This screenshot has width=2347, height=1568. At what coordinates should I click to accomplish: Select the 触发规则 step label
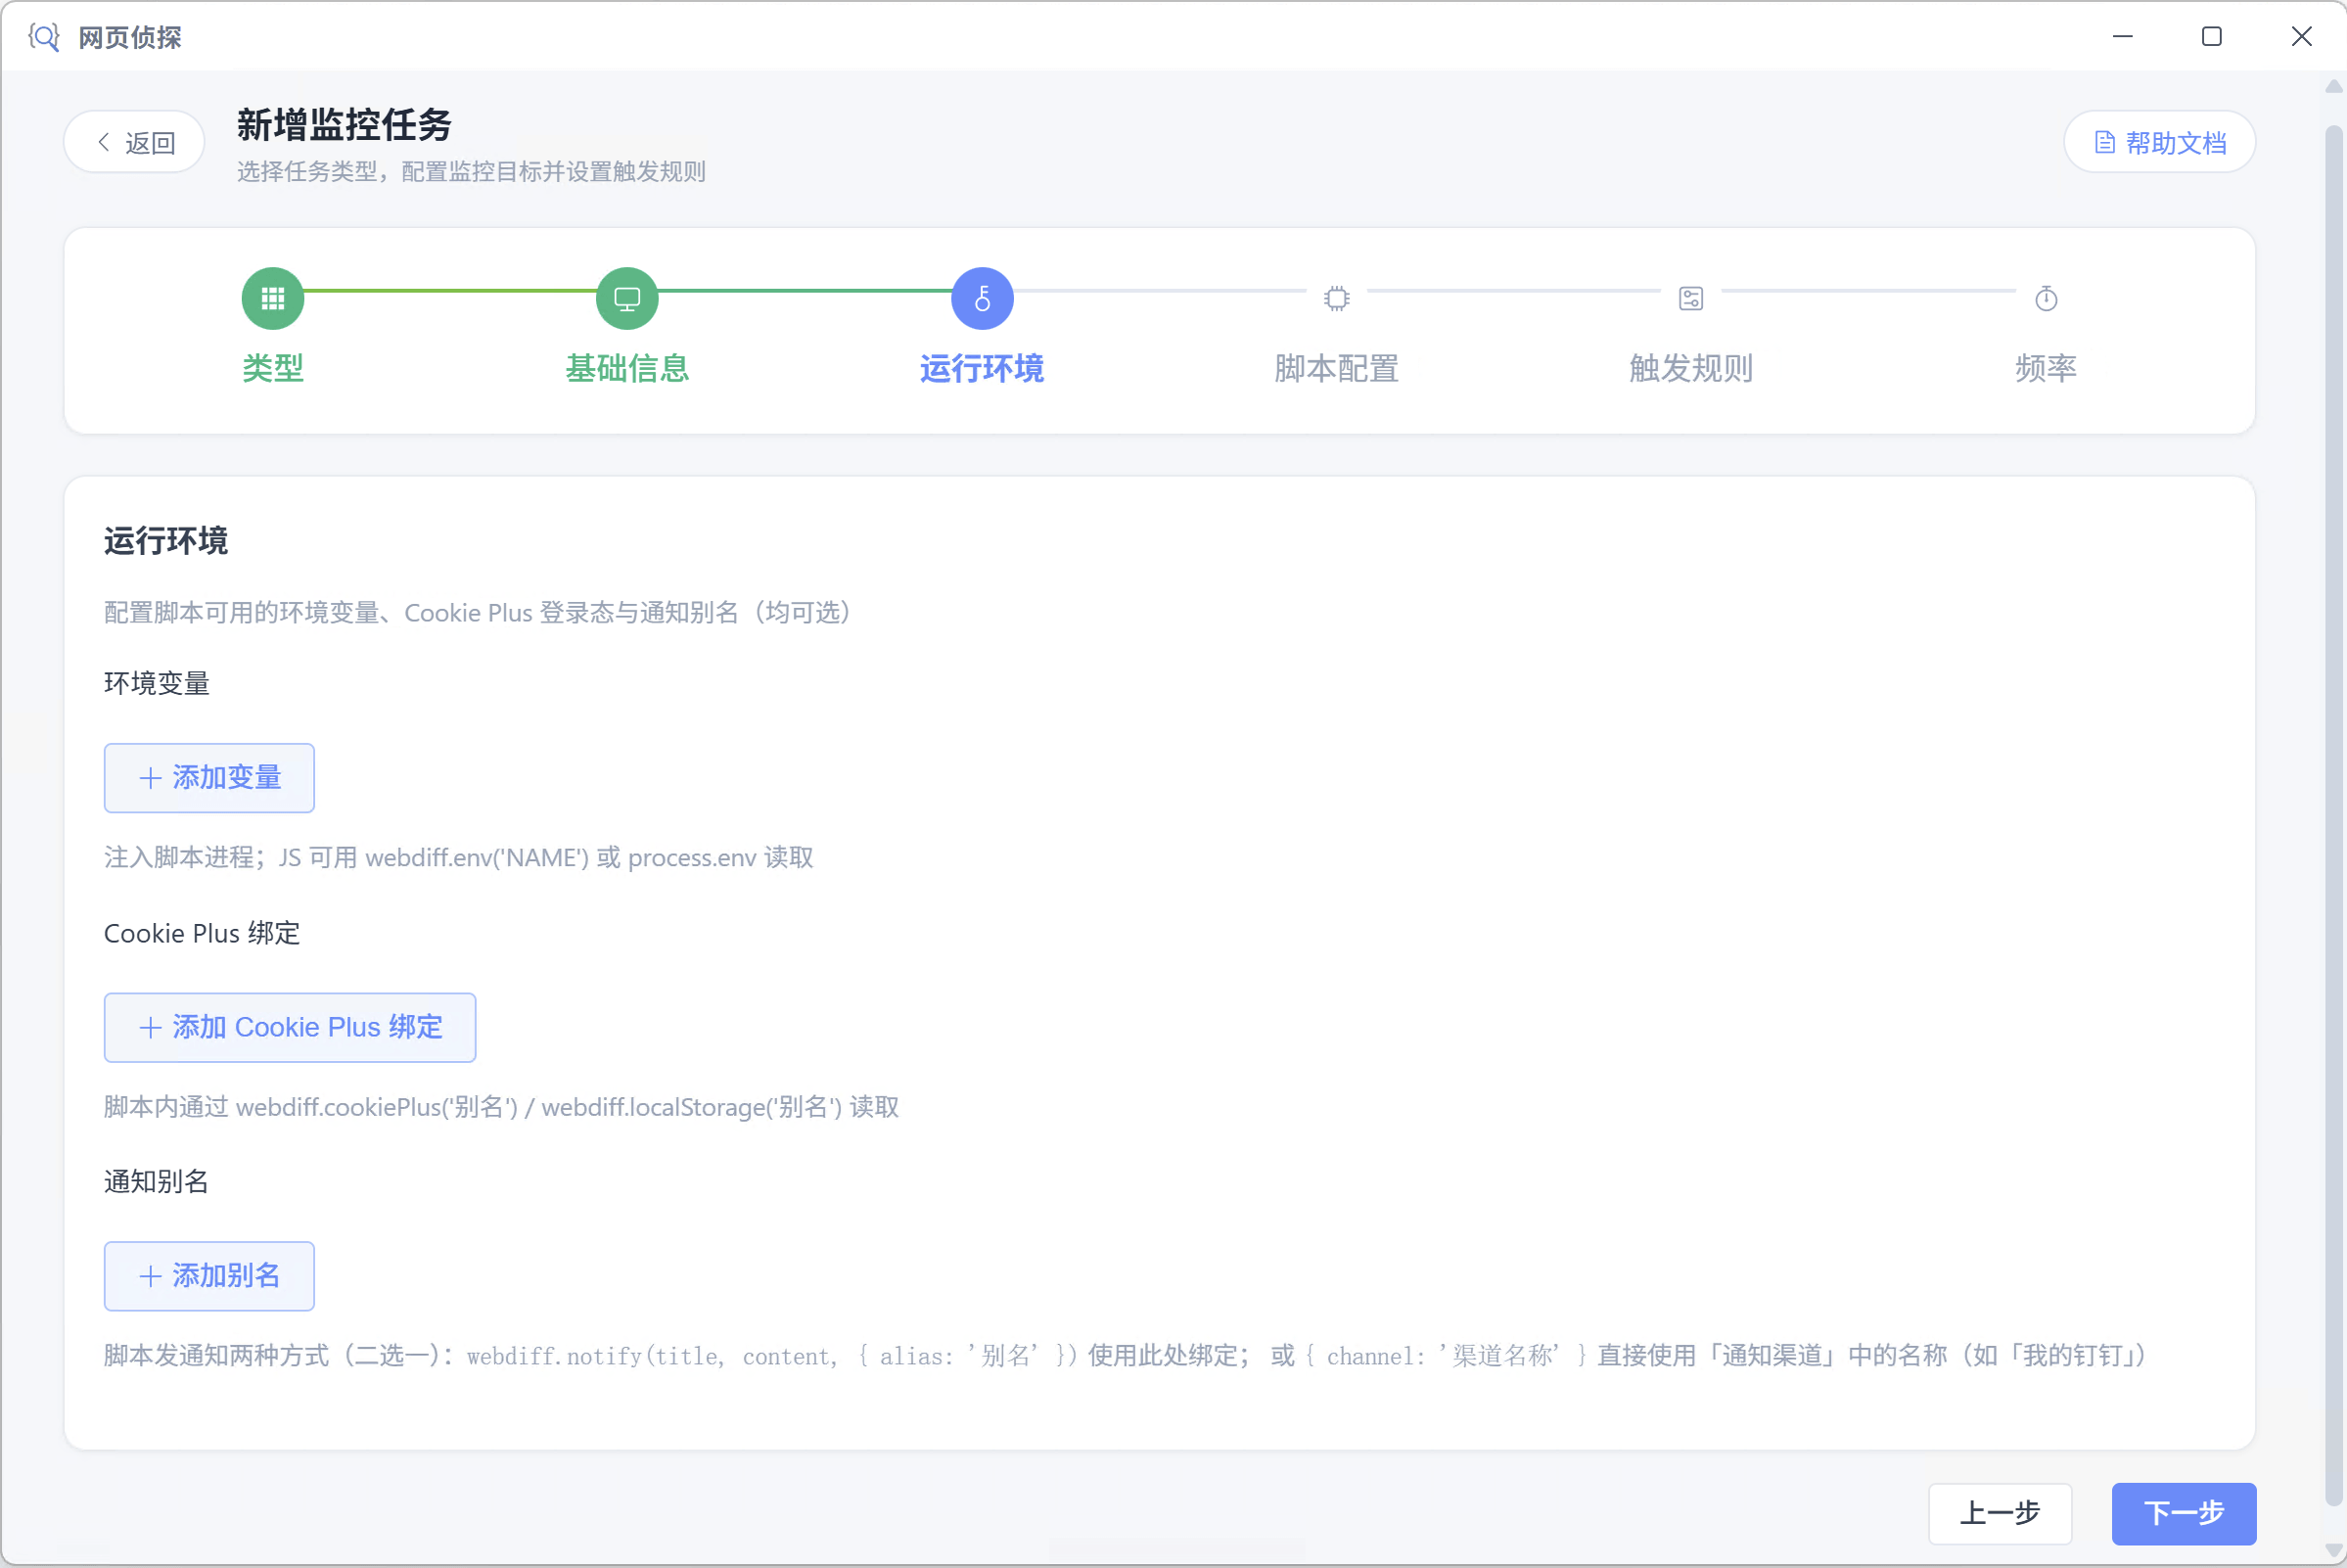[1691, 368]
